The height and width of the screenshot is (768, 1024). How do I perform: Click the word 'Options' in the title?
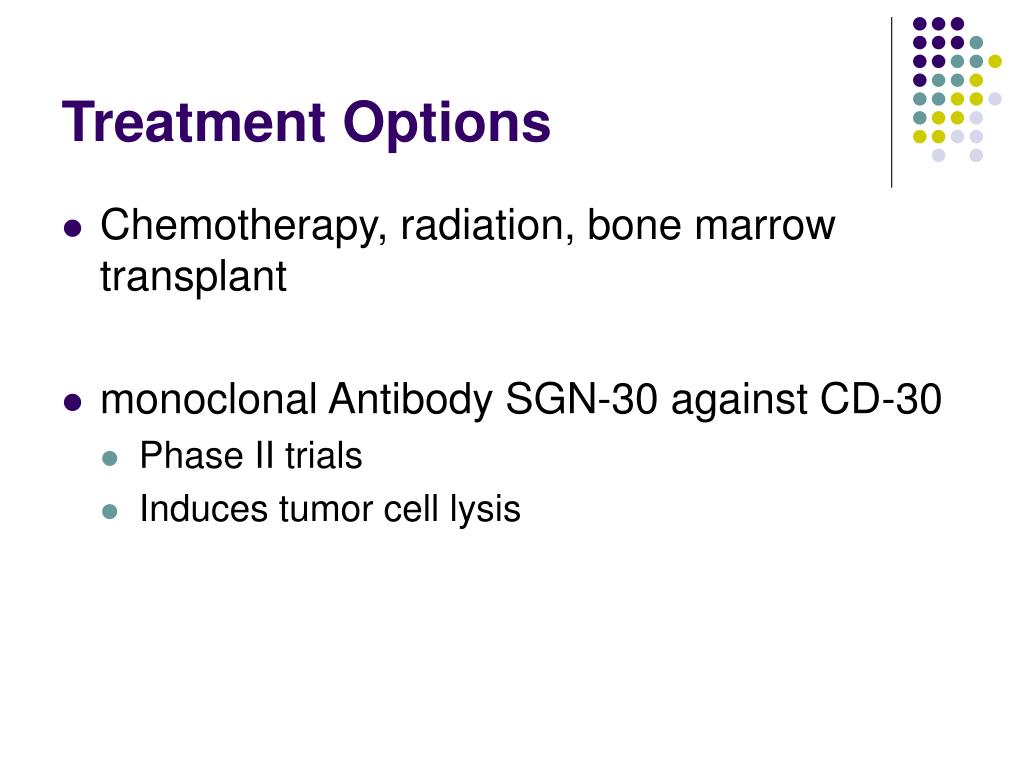[447, 123]
